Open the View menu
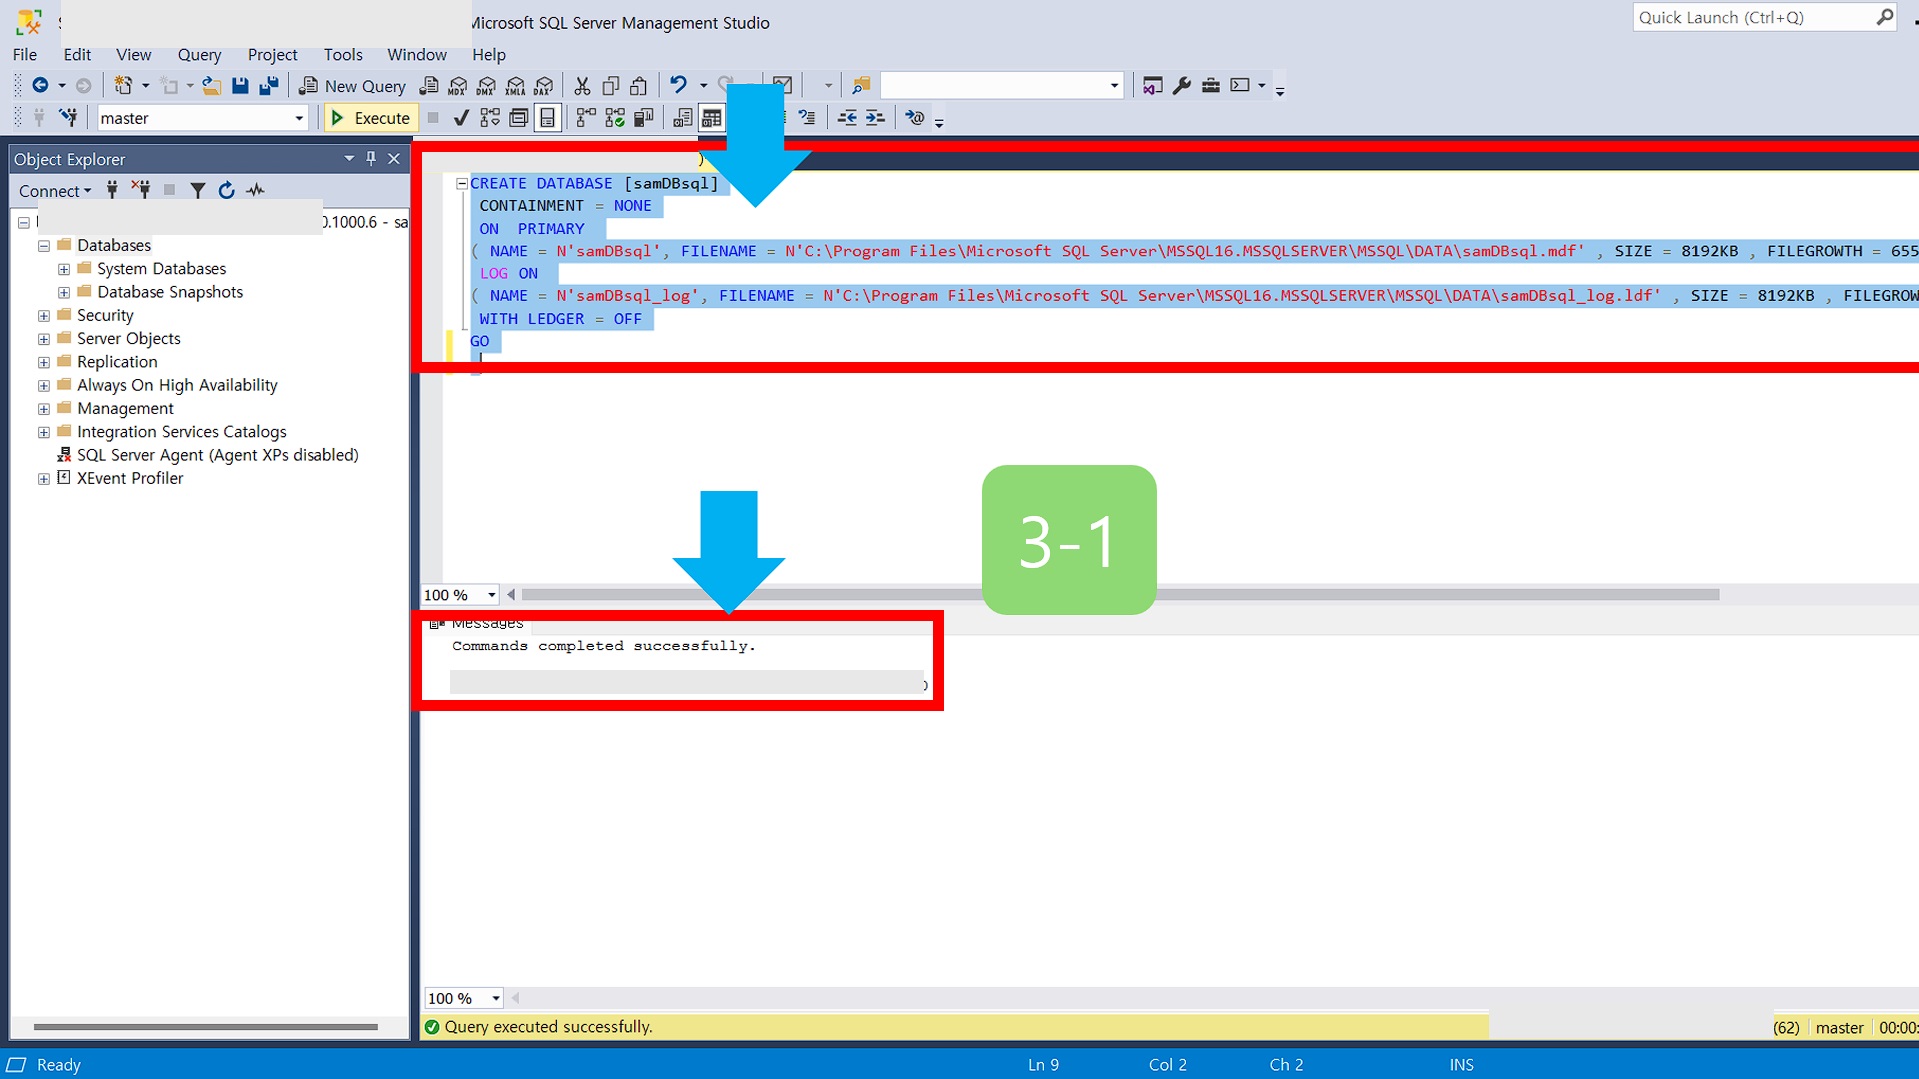1919x1079 pixels. point(133,54)
